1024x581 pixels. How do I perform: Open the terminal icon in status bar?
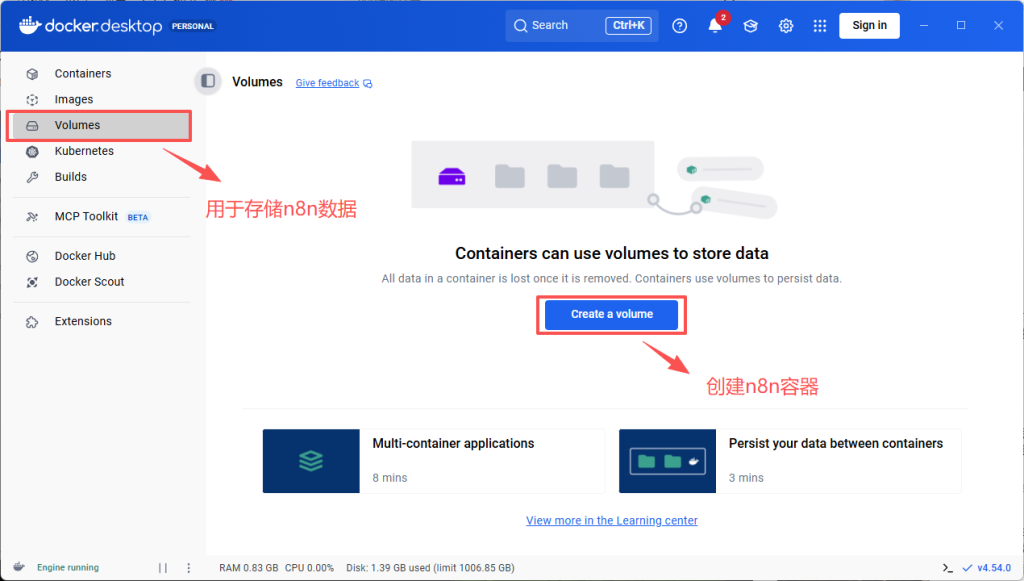pyautogui.click(x=947, y=568)
